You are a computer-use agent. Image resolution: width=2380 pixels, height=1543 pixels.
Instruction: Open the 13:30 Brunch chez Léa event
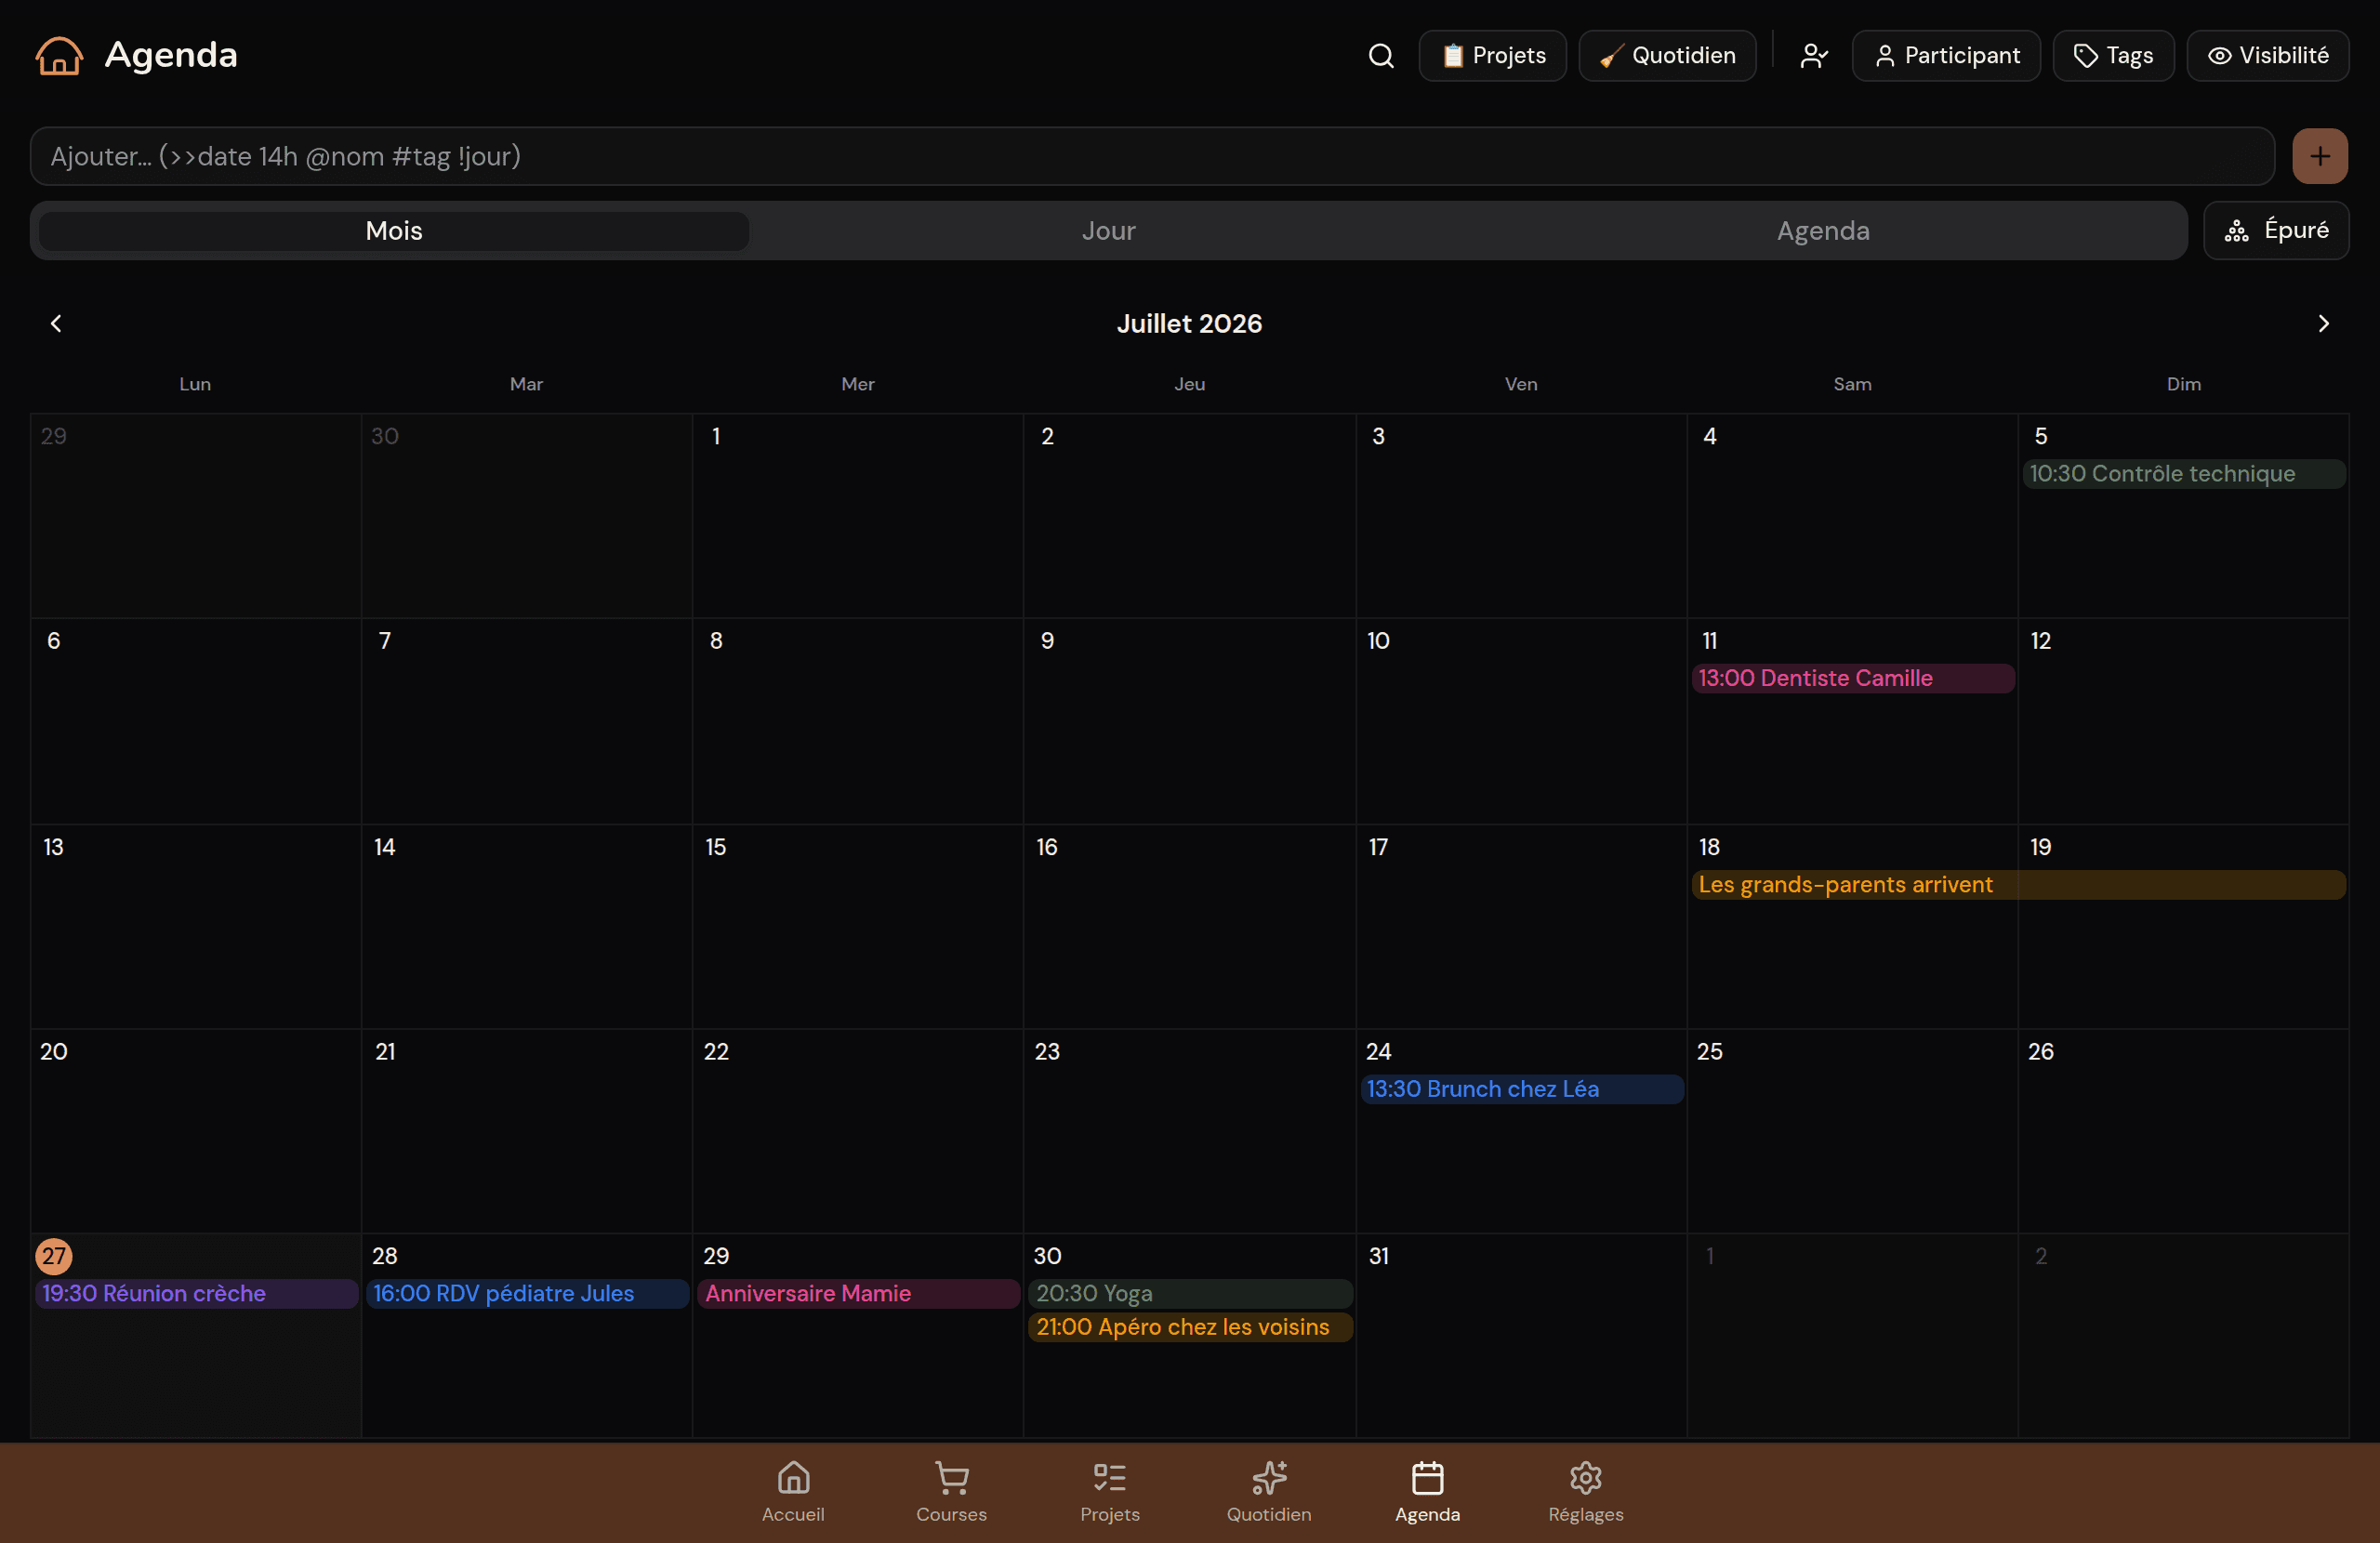pyautogui.click(x=1521, y=1089)
